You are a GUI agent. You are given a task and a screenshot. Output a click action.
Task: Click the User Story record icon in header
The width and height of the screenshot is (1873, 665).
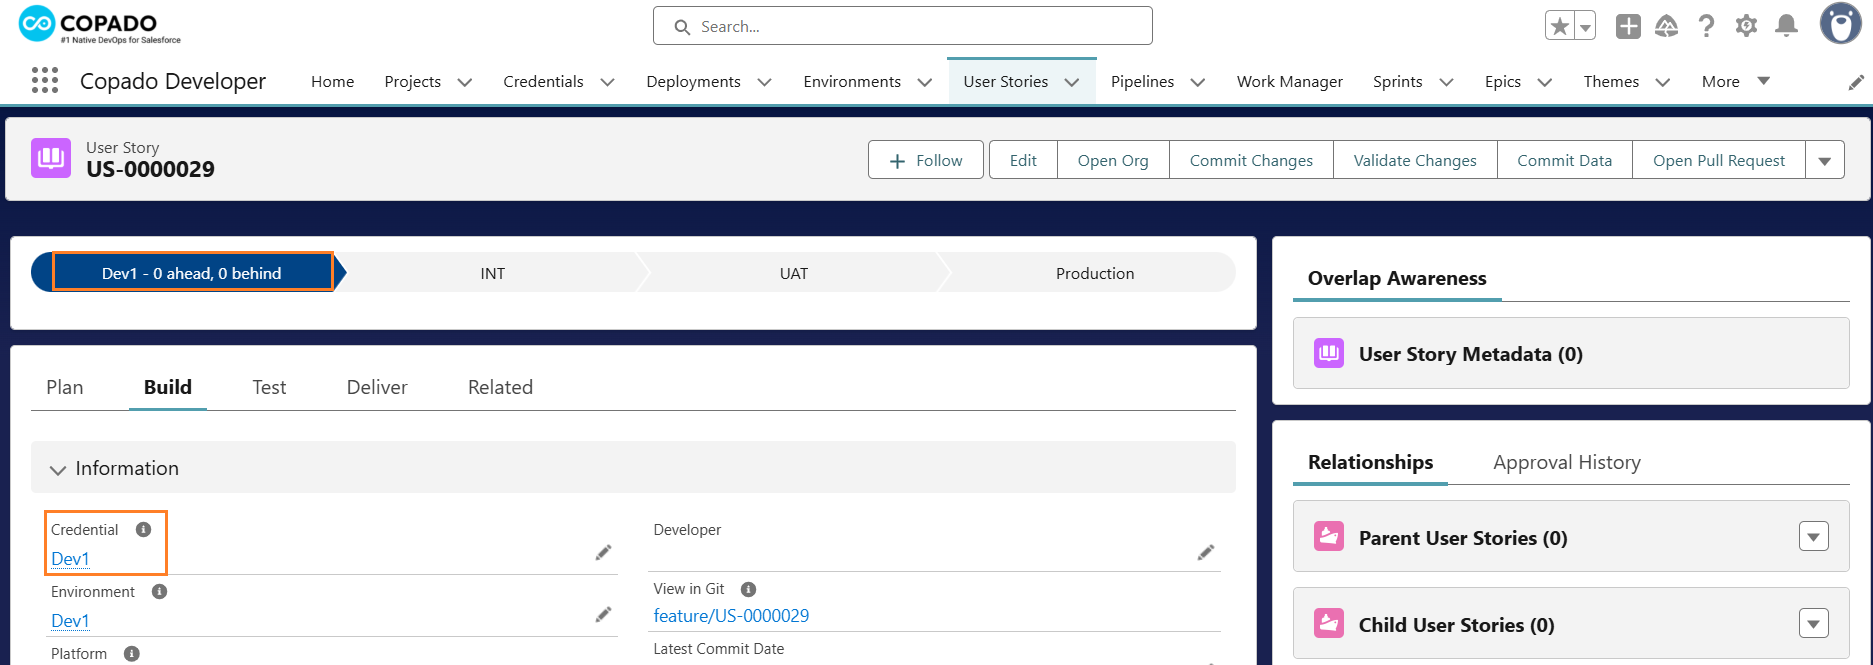coord(51,158)
